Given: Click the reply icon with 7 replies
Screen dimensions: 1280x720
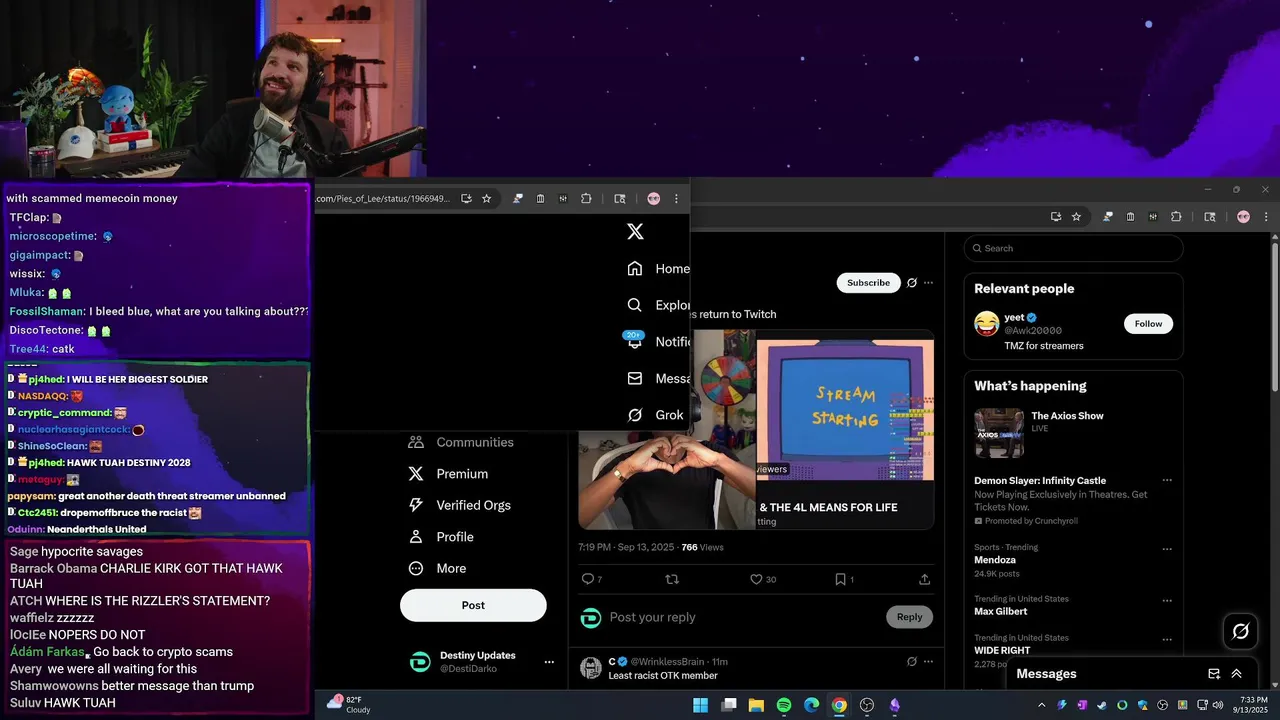Looking at the screenshot, I should [592, 579].
